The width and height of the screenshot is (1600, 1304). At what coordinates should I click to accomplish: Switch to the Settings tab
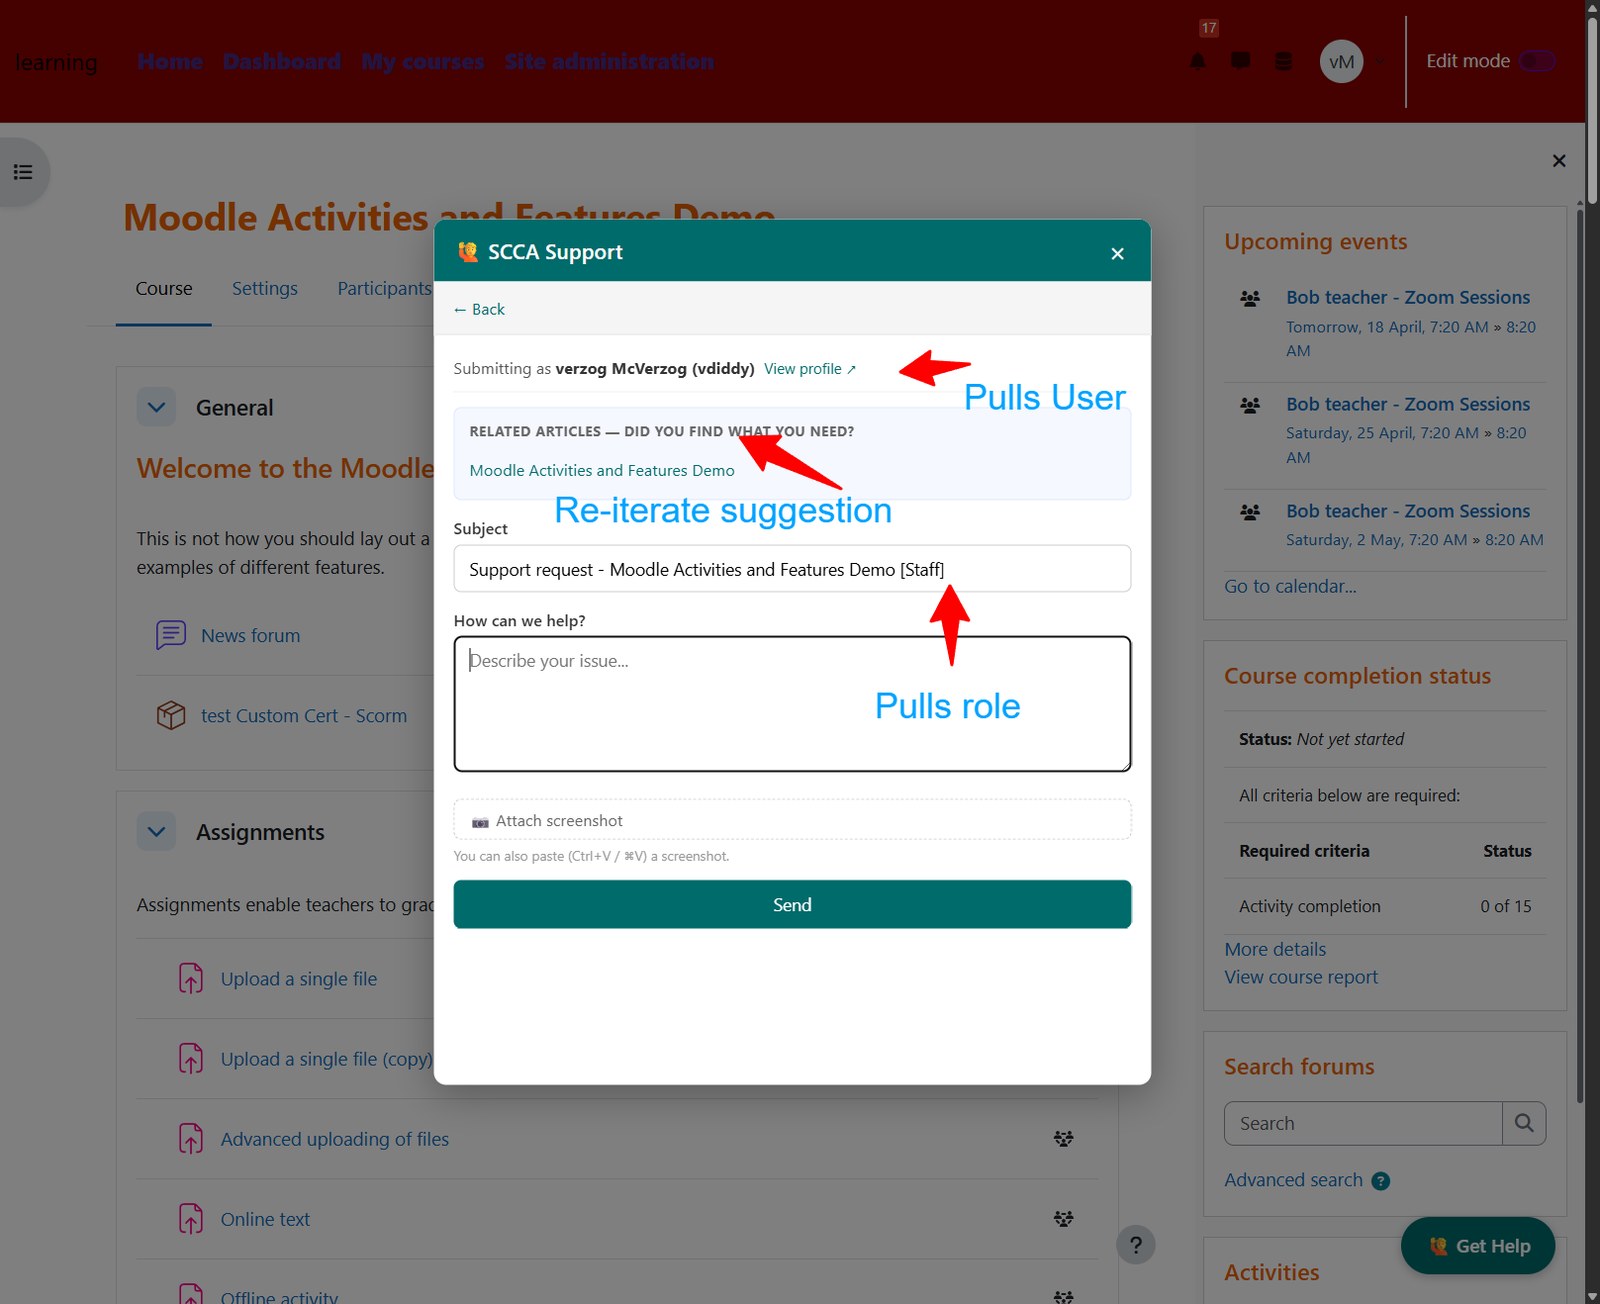tap(265, 288)
